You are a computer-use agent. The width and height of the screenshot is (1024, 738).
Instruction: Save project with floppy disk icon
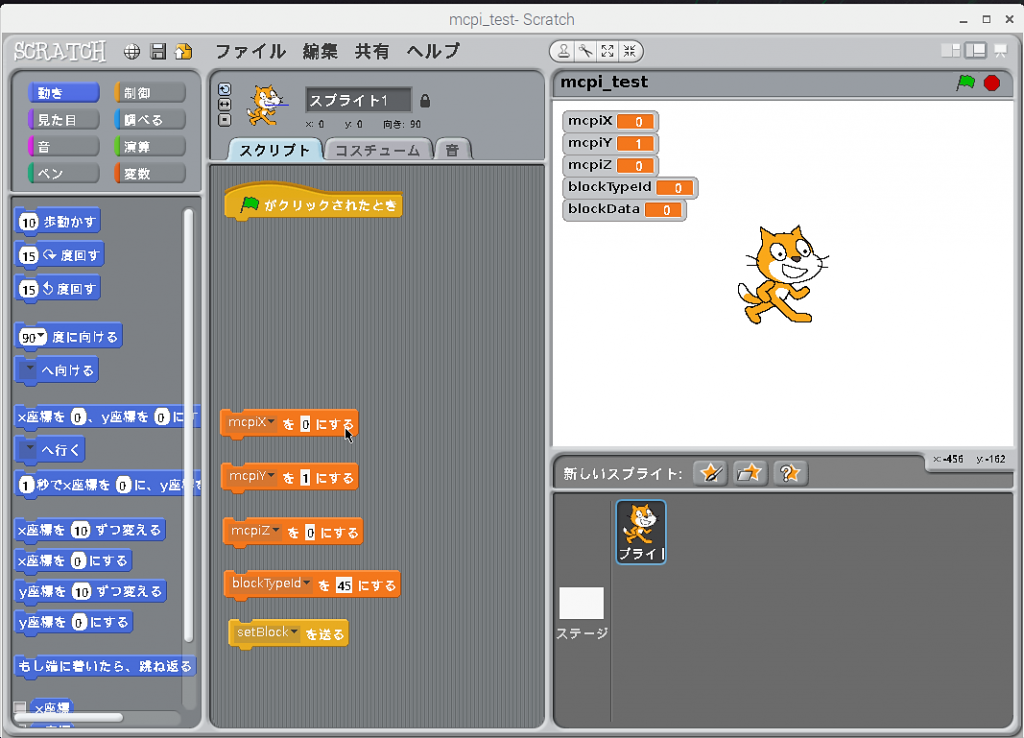(x=158, y=52)
